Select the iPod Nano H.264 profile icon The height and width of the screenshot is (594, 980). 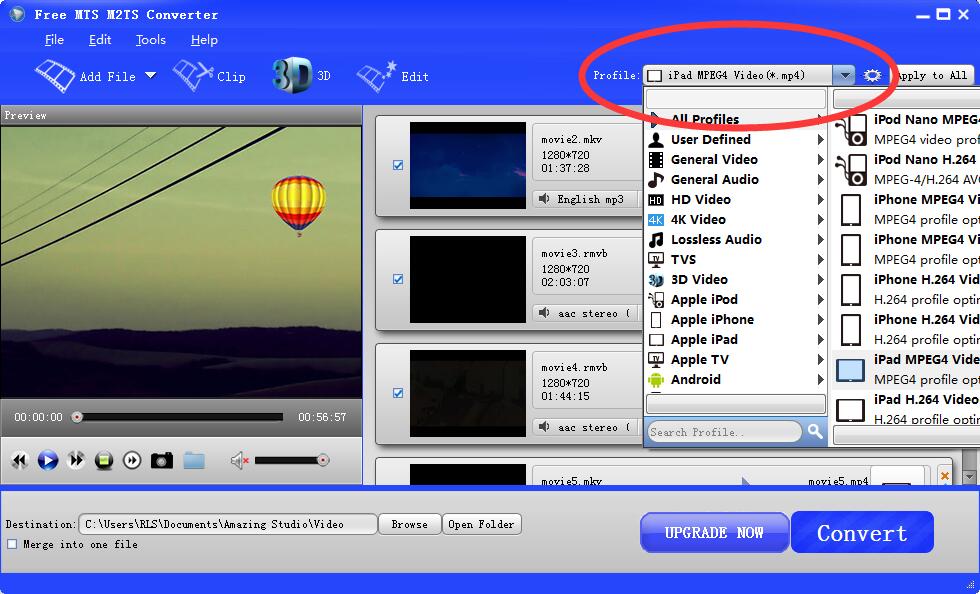click(852, 169)
